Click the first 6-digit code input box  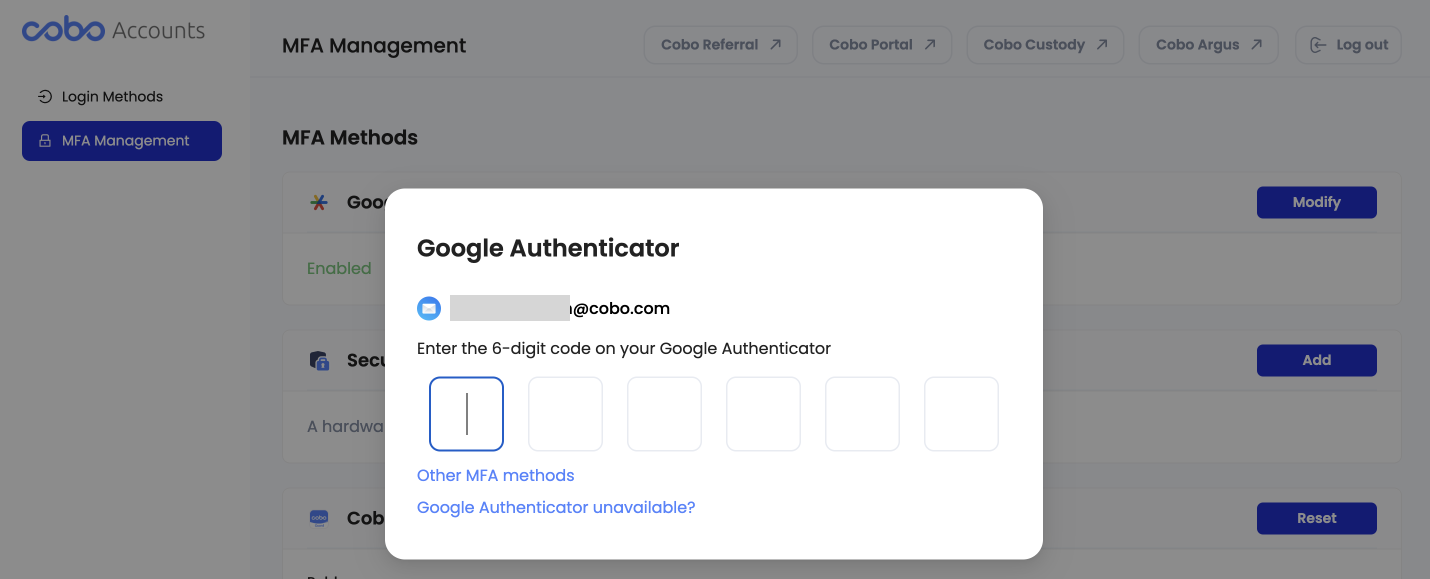pyautogui.click(x=466, y=413)
